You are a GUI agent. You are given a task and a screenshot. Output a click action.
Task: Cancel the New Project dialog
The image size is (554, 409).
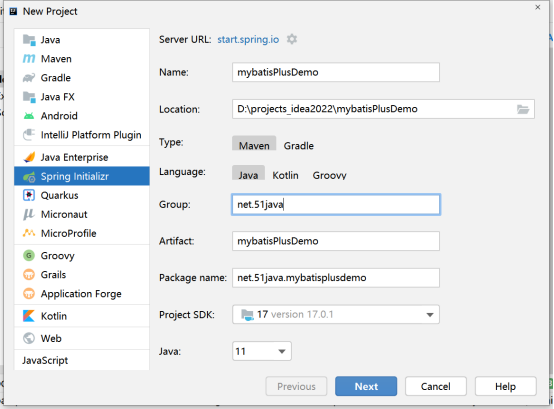pos(436,386)
